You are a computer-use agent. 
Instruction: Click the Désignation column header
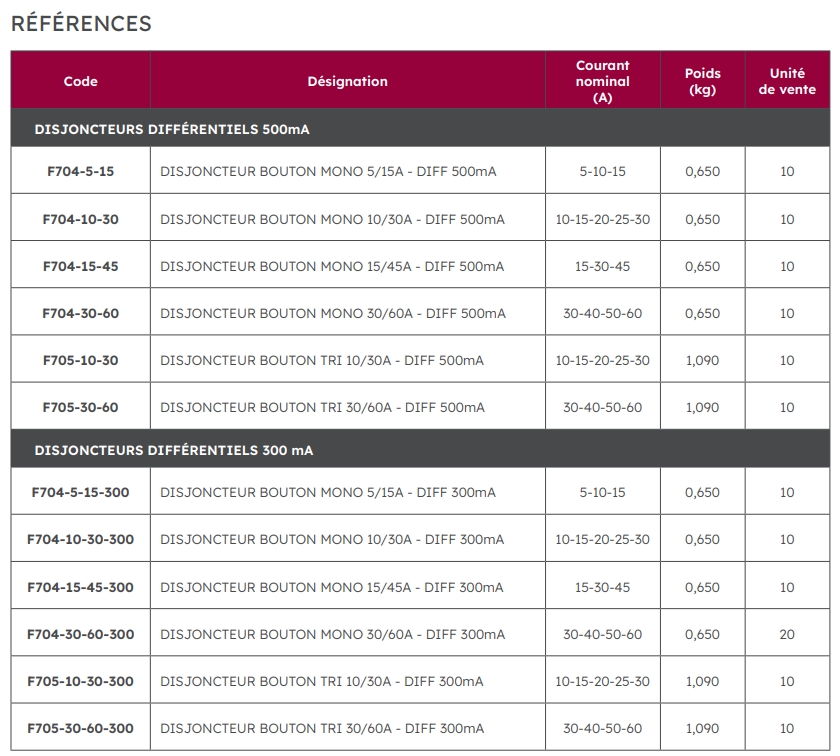click(x=347, y=81)
